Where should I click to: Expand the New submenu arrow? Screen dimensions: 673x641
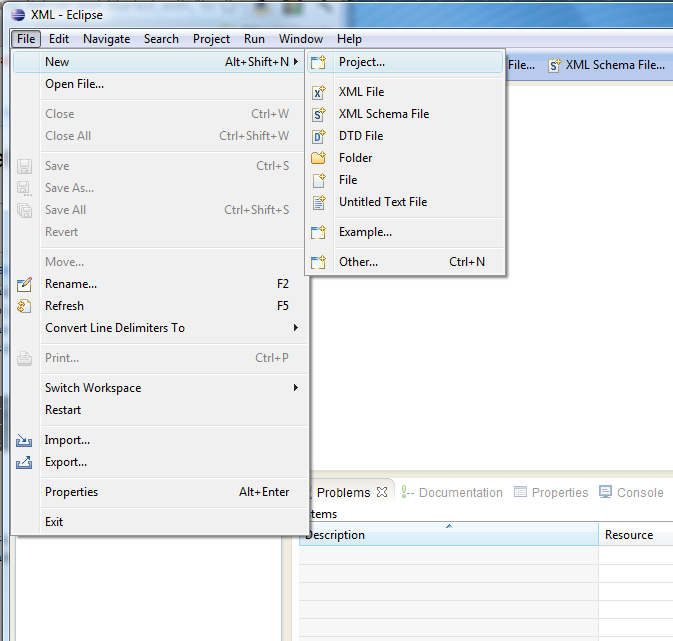(296, 62)
